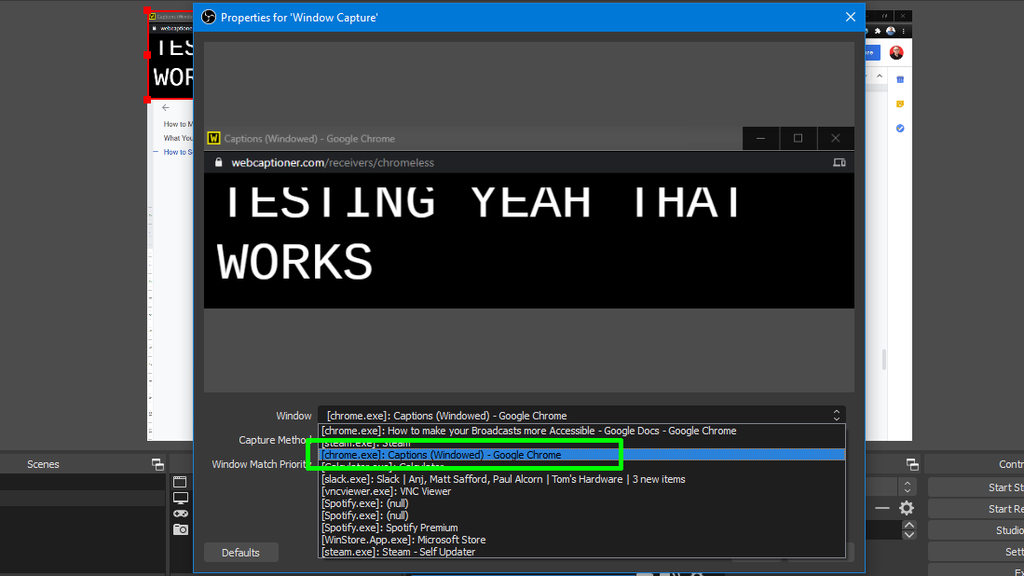The height and width of the screenshot is (576, 1024).
Task: Open Google Tasks from the Chrome side panel
Action: 900,127
